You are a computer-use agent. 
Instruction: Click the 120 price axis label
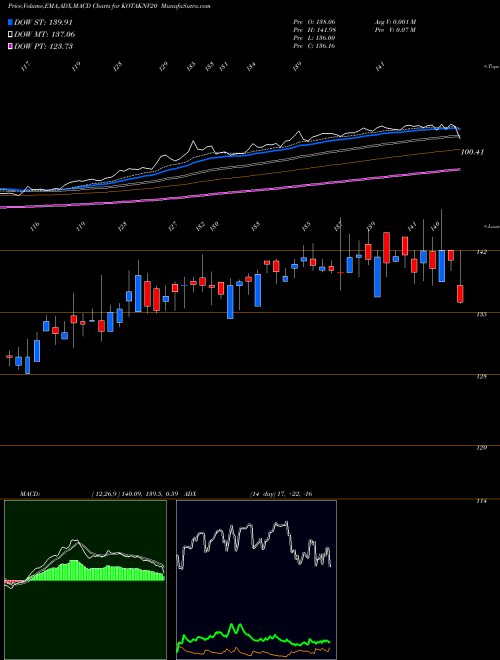pos(482,447)
